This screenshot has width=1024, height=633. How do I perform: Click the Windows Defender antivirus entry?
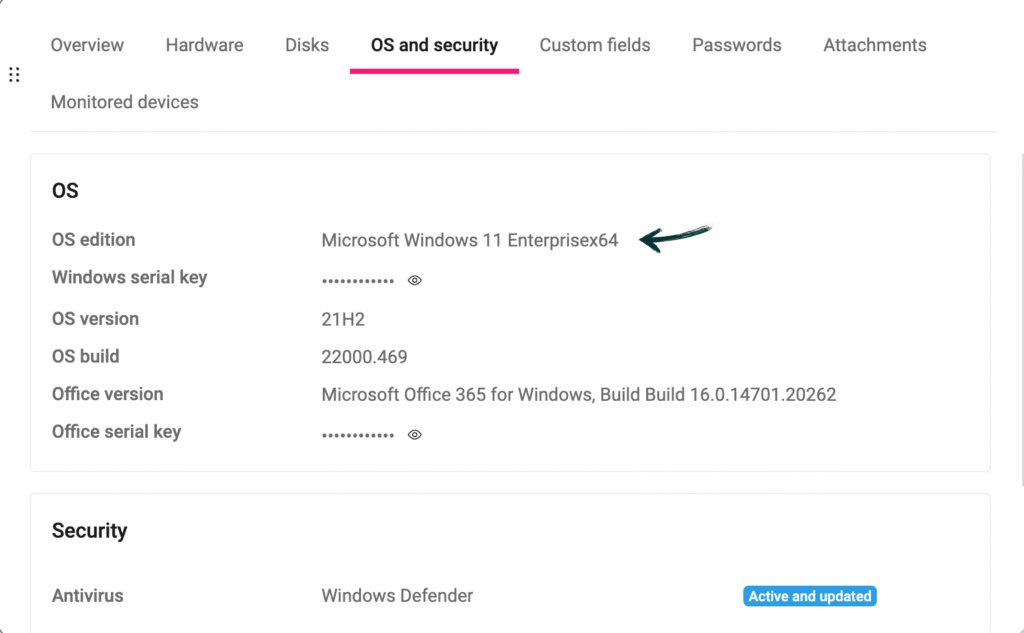[396, 595]
